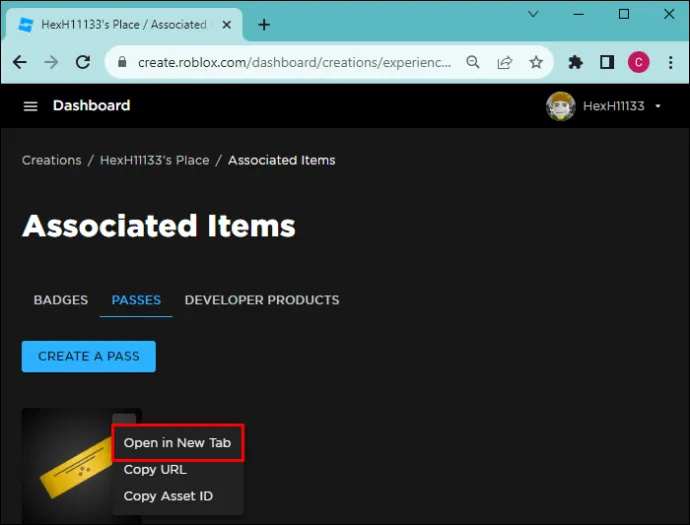The width and height of the screenshot is (690, 525).
Task: Open the Extensions puzzle icon
Action: point(575,62)
